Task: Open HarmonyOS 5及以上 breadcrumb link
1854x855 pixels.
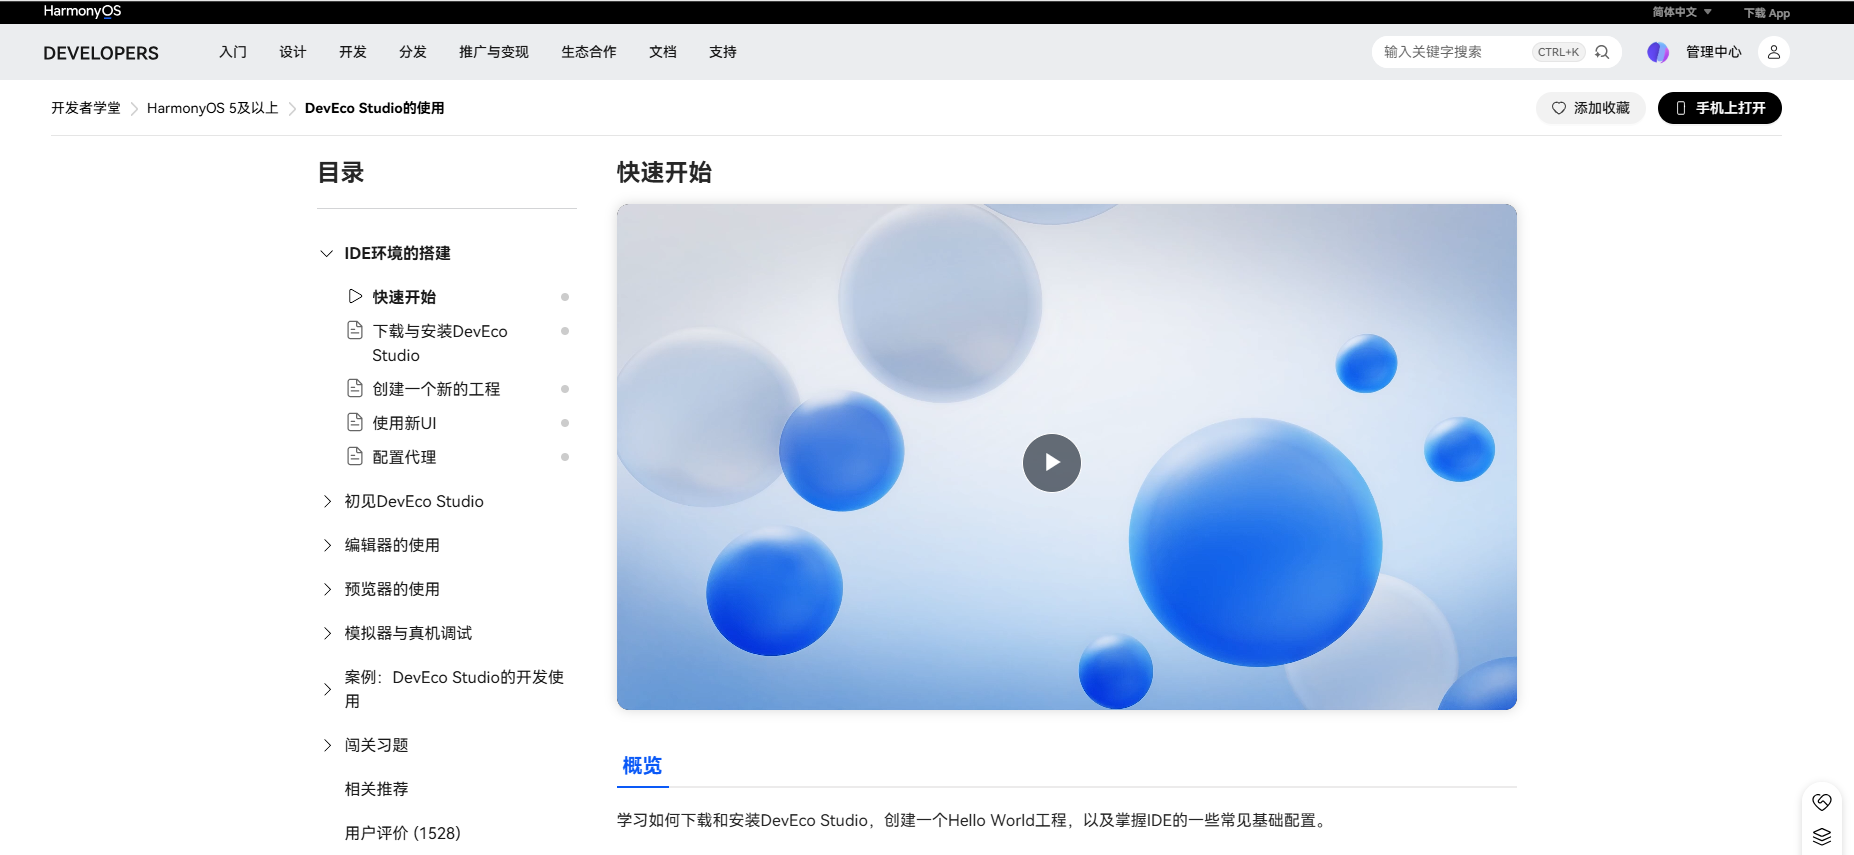Action: point(213,108)
